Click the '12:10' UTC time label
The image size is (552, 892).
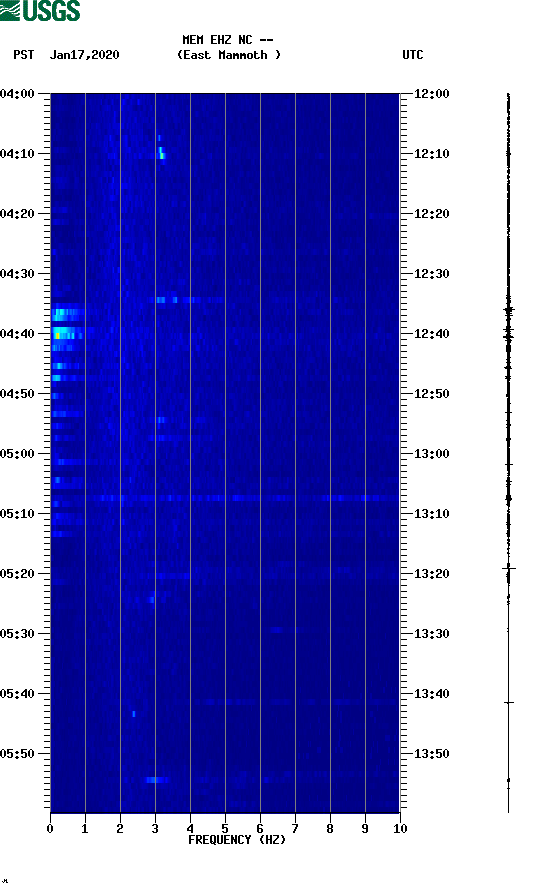[432, 154]
